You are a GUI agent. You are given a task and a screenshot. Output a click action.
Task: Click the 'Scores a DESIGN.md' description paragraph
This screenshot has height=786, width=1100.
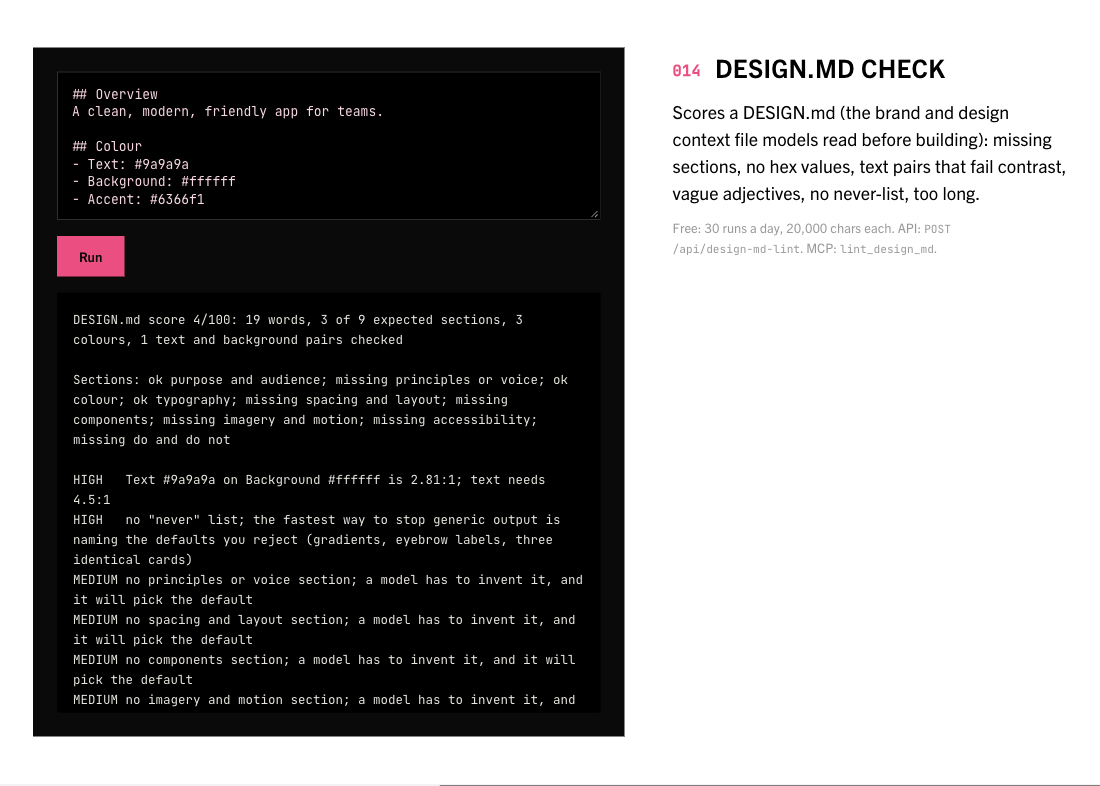(869, 153)
